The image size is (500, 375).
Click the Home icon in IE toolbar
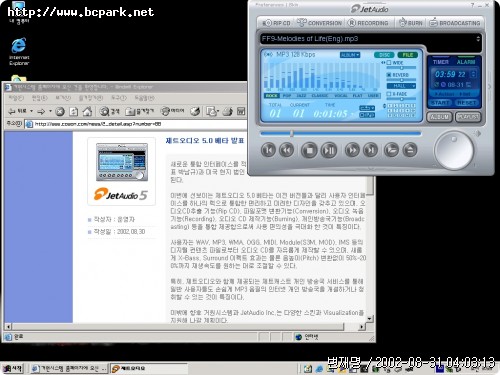pyautogui.click(x=87, y=111)
